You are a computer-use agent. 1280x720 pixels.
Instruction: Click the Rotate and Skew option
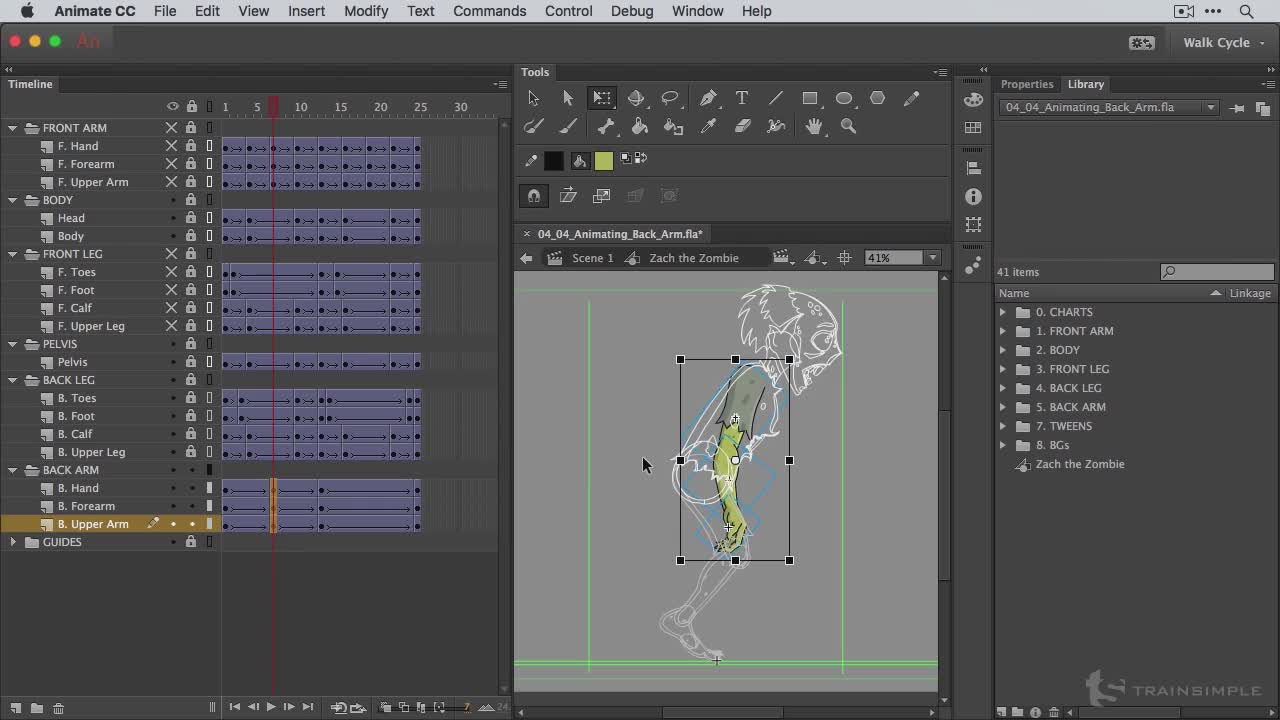(568, 196)
